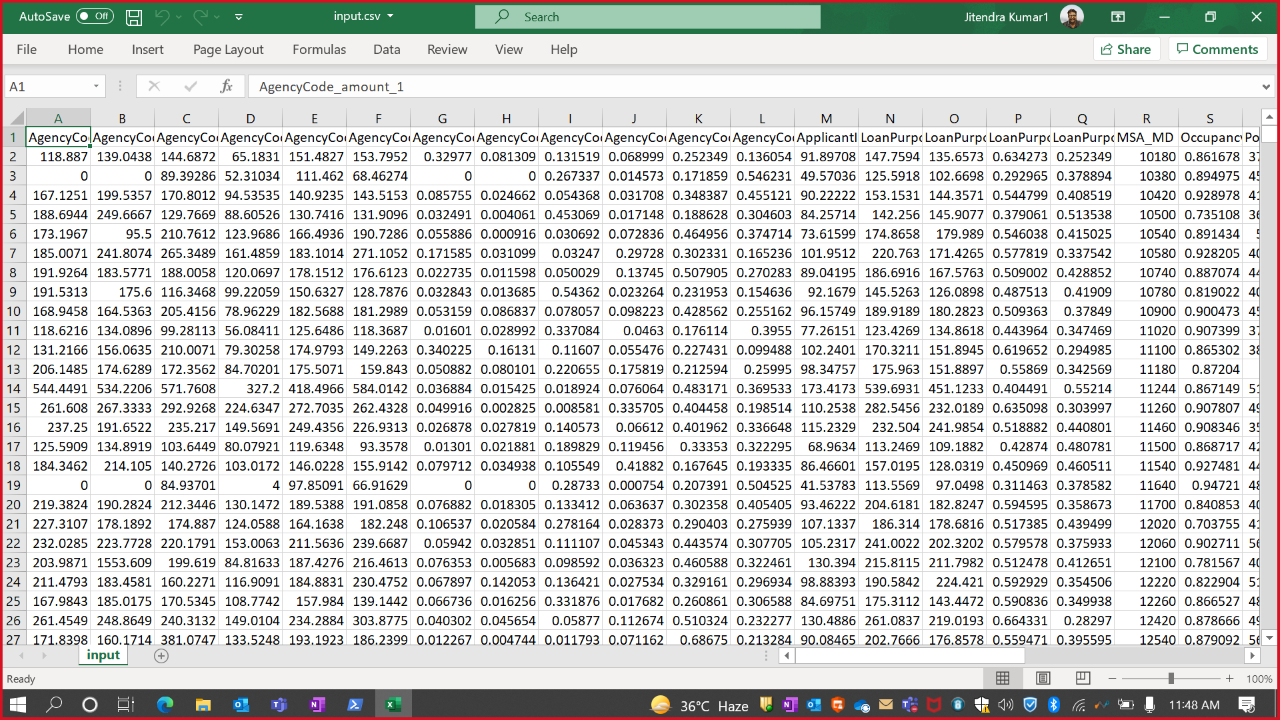The image size is (1280, 720).
Task: Open the Formulas ribbon tab
Action: tap(319, 49)
